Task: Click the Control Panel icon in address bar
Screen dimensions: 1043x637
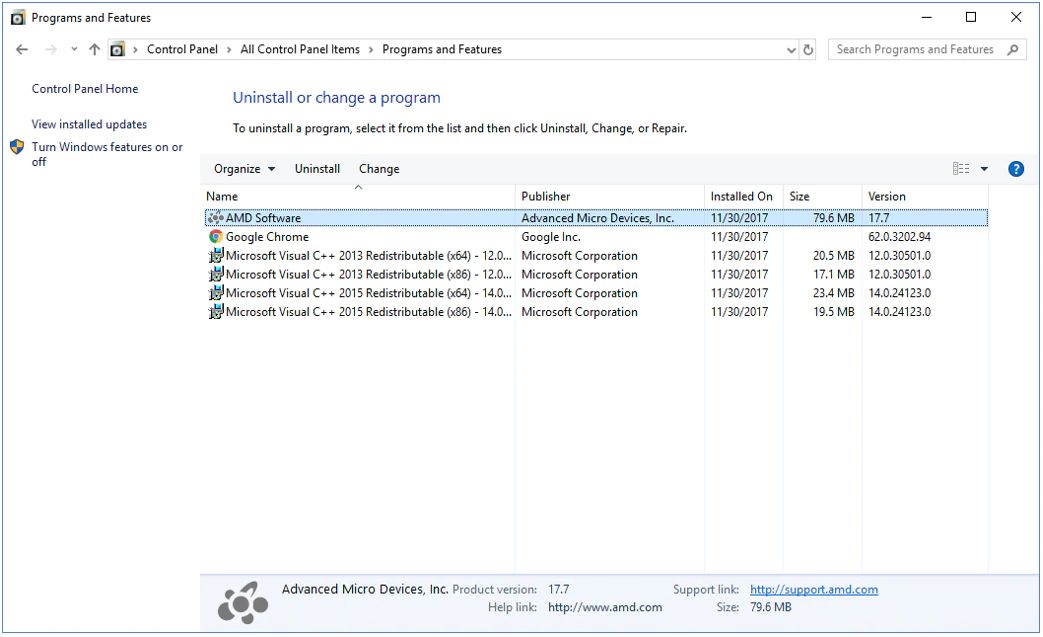Action: [x=117, y=49]
